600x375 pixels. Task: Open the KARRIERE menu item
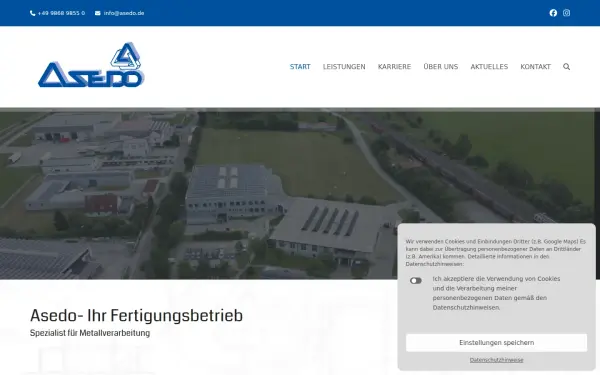click(x=394, y=67)
